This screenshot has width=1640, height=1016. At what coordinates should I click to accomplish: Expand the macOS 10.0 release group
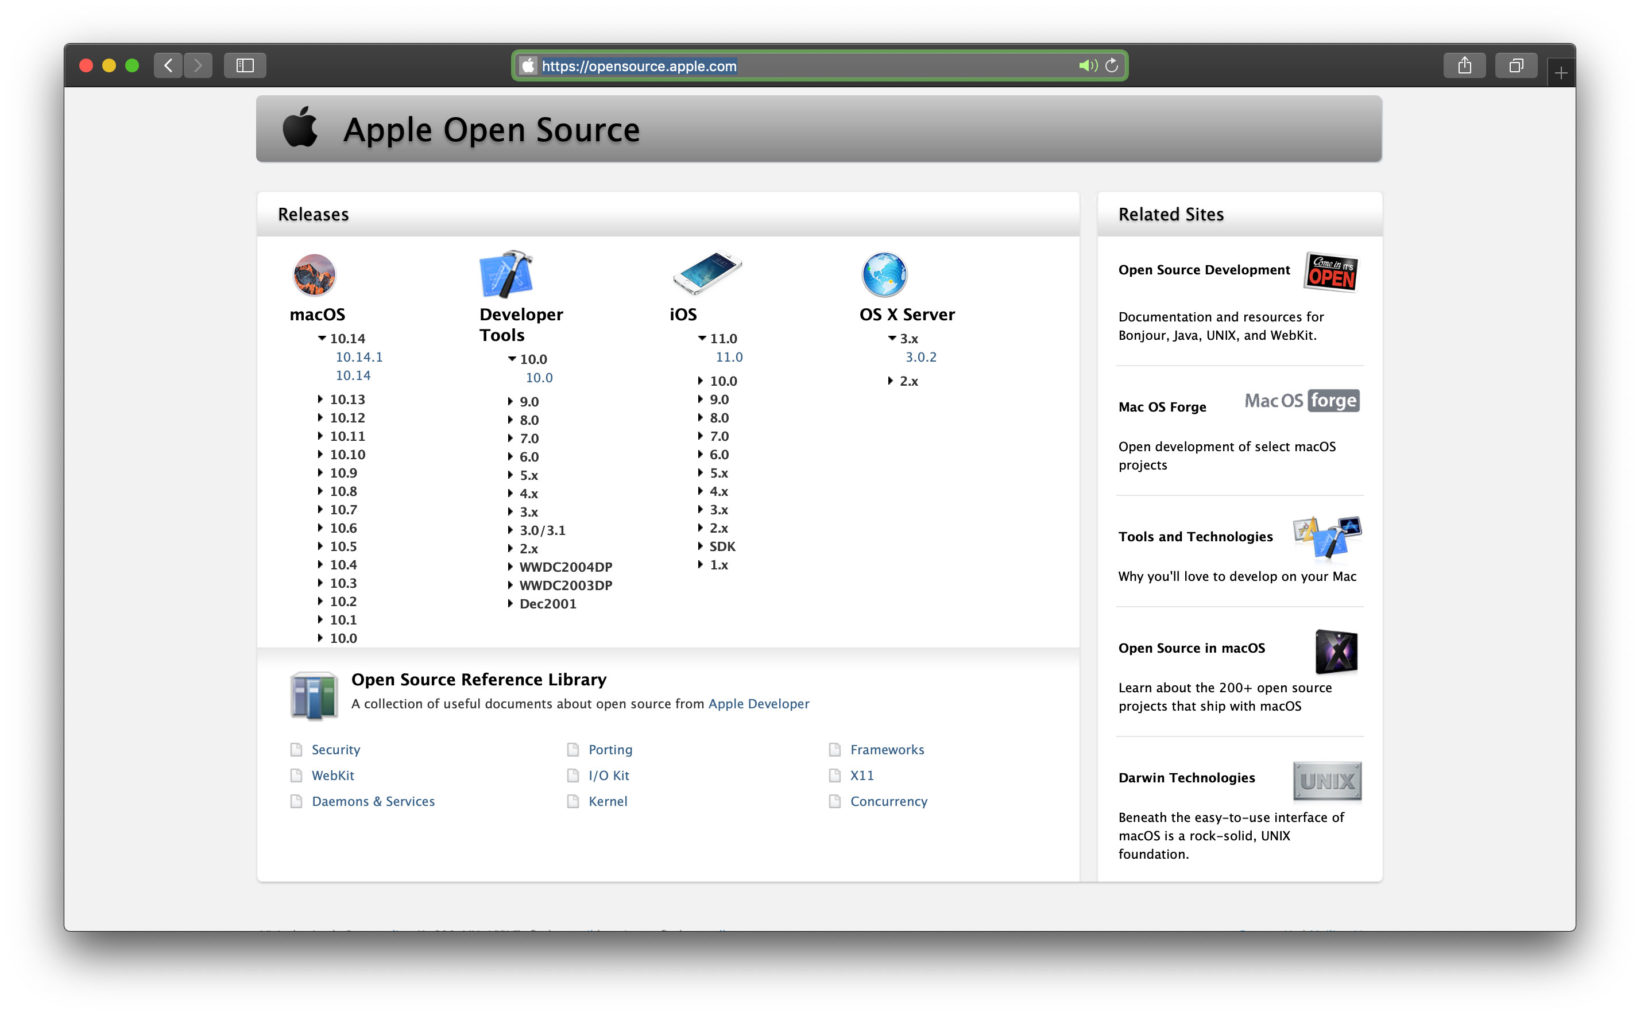[321, 638]
